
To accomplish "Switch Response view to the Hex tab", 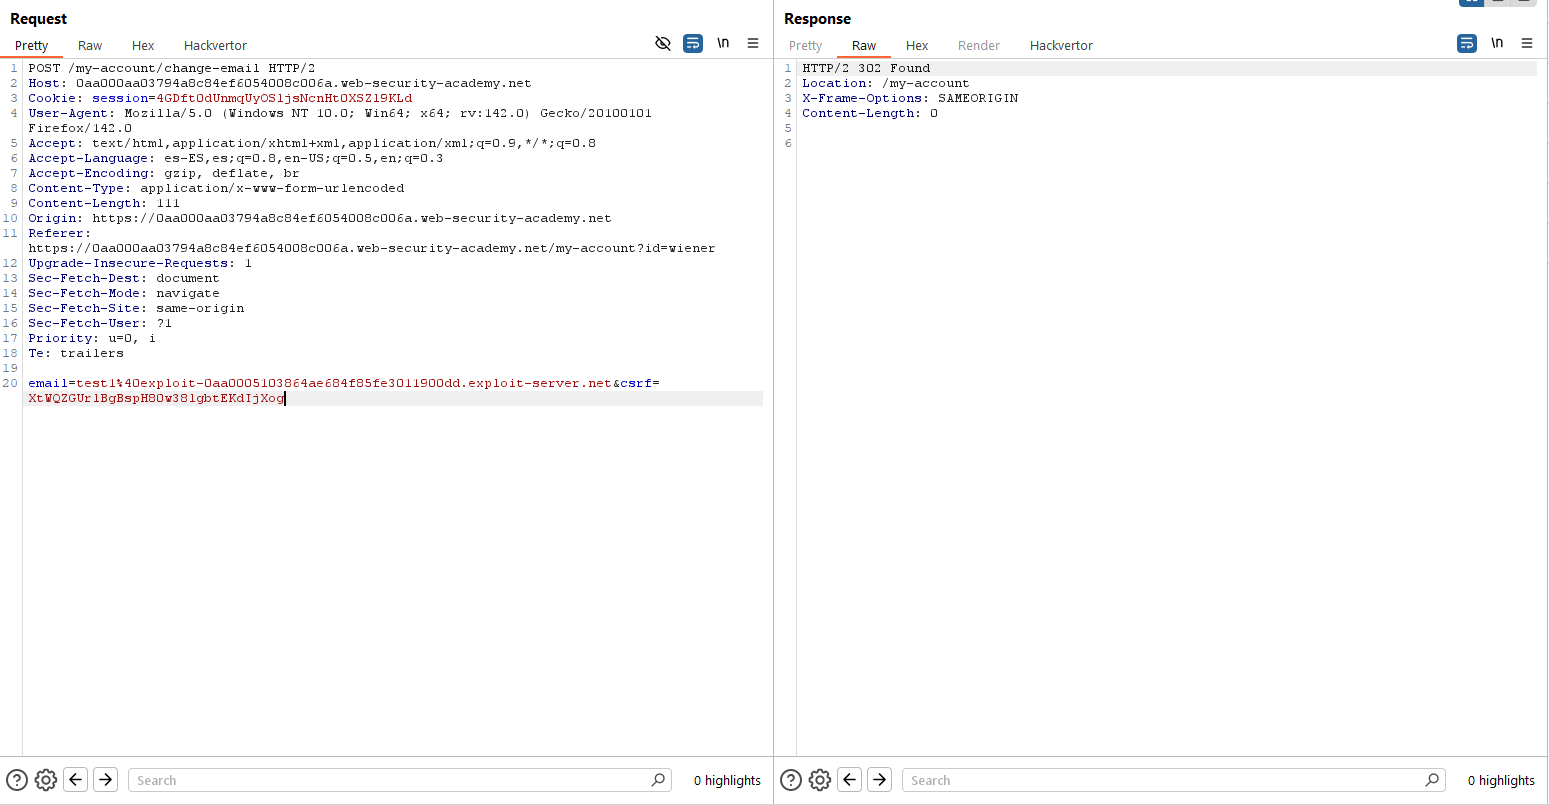I will click(917, 45).
